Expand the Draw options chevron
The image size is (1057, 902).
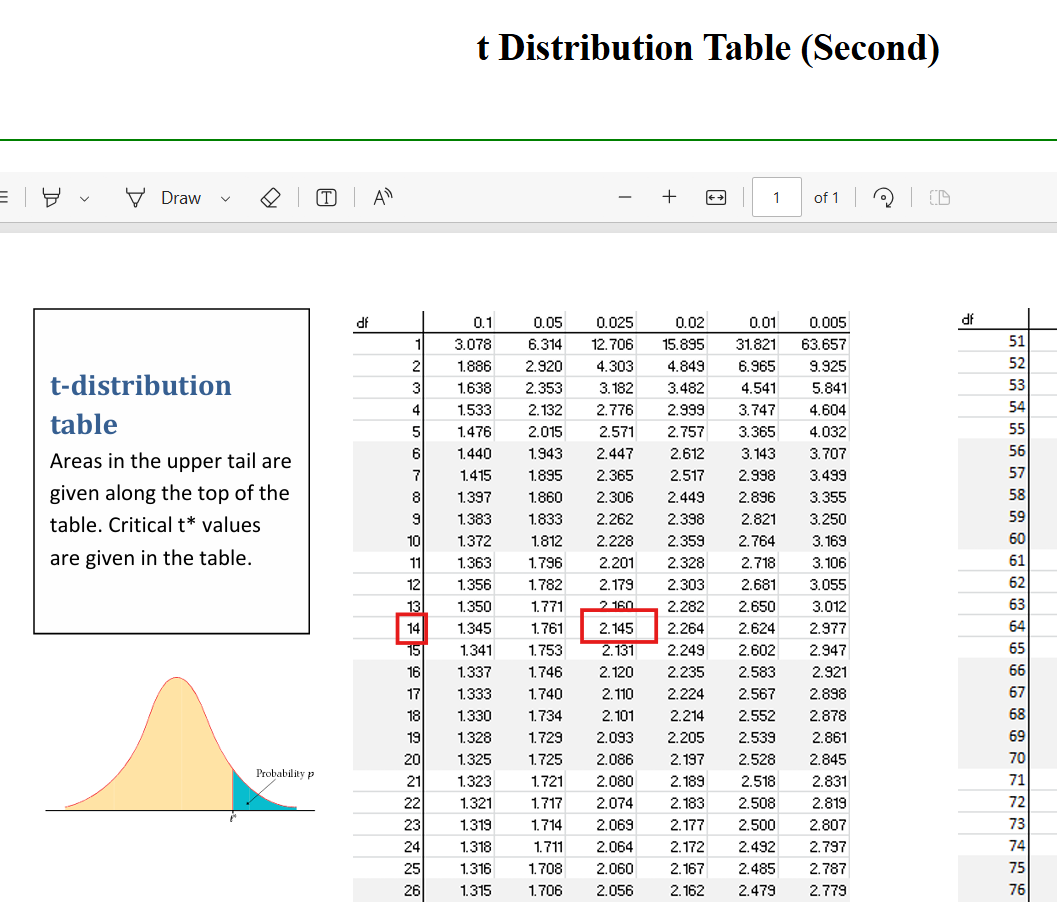pos(225,199)
